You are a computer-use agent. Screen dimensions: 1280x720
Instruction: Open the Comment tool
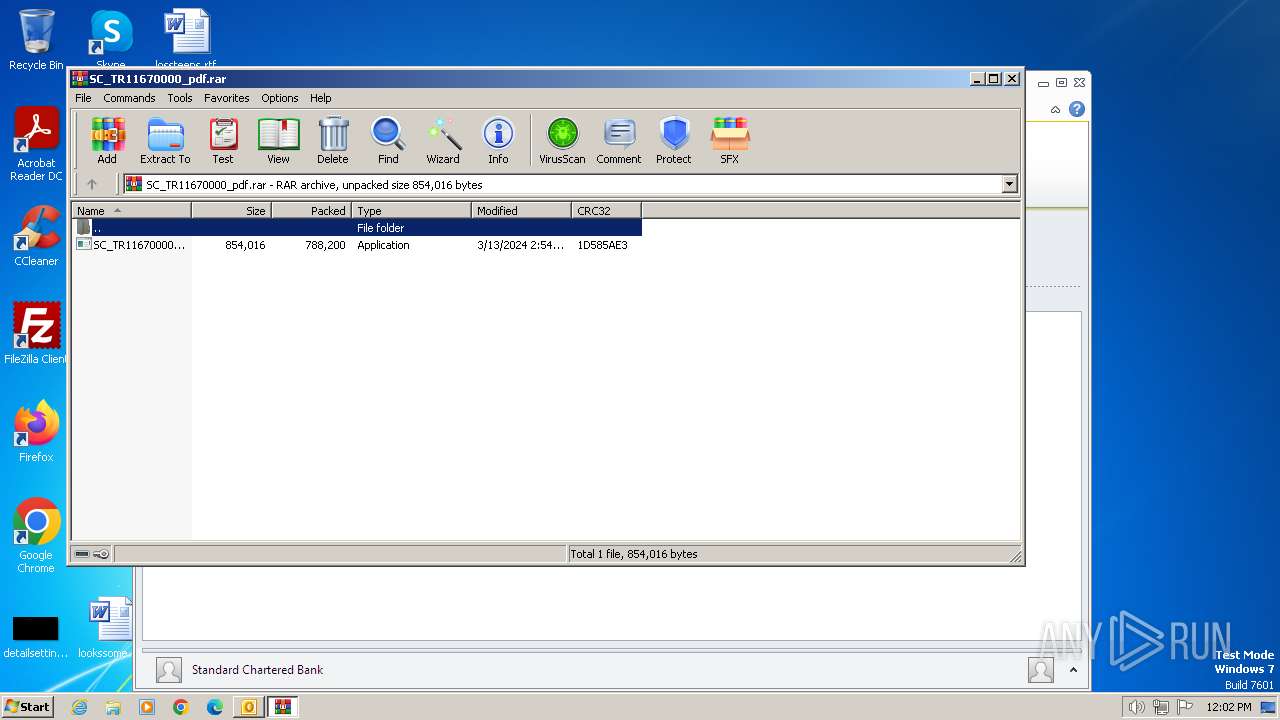(619, 141)
